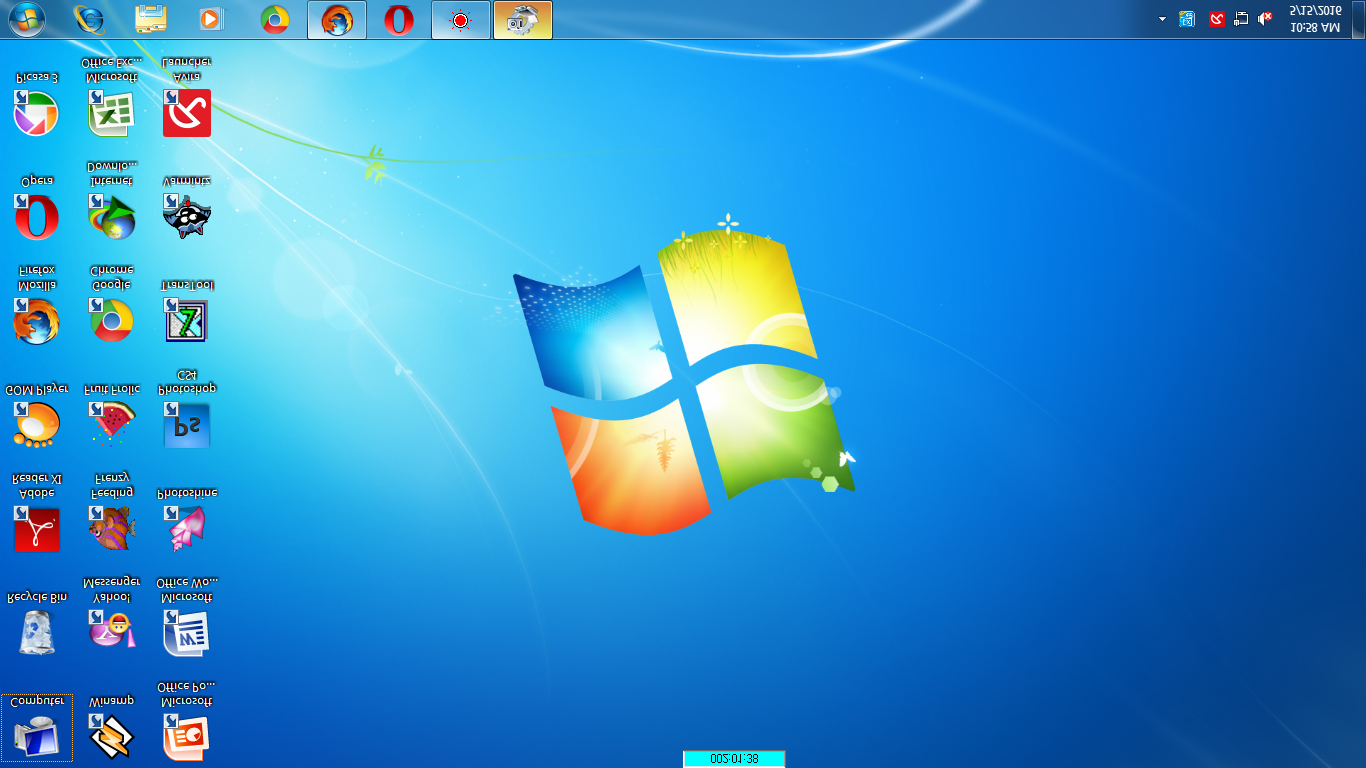Image resolution: width=1366 pixels, height=768 pixels.
Task: Open Windows Explorer from the taskbar
Action: (x=151, y=19)
